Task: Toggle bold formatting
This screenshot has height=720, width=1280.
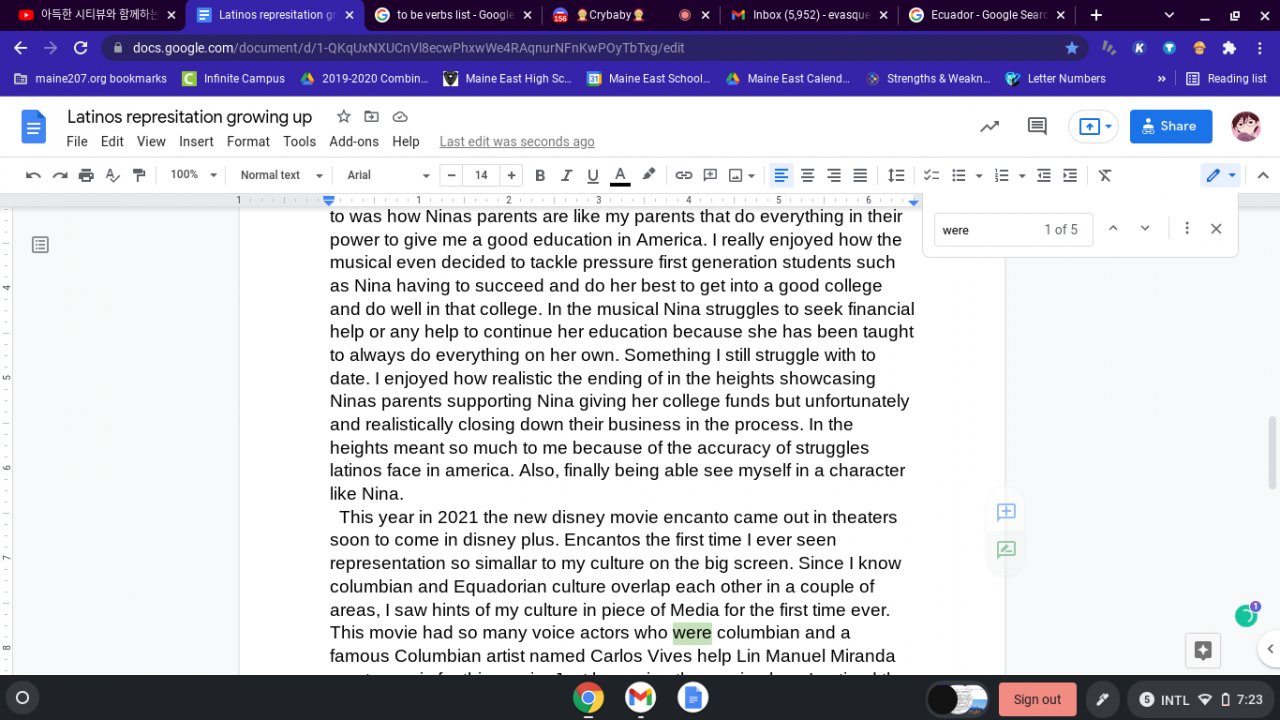Action: (x=540, y=175)
